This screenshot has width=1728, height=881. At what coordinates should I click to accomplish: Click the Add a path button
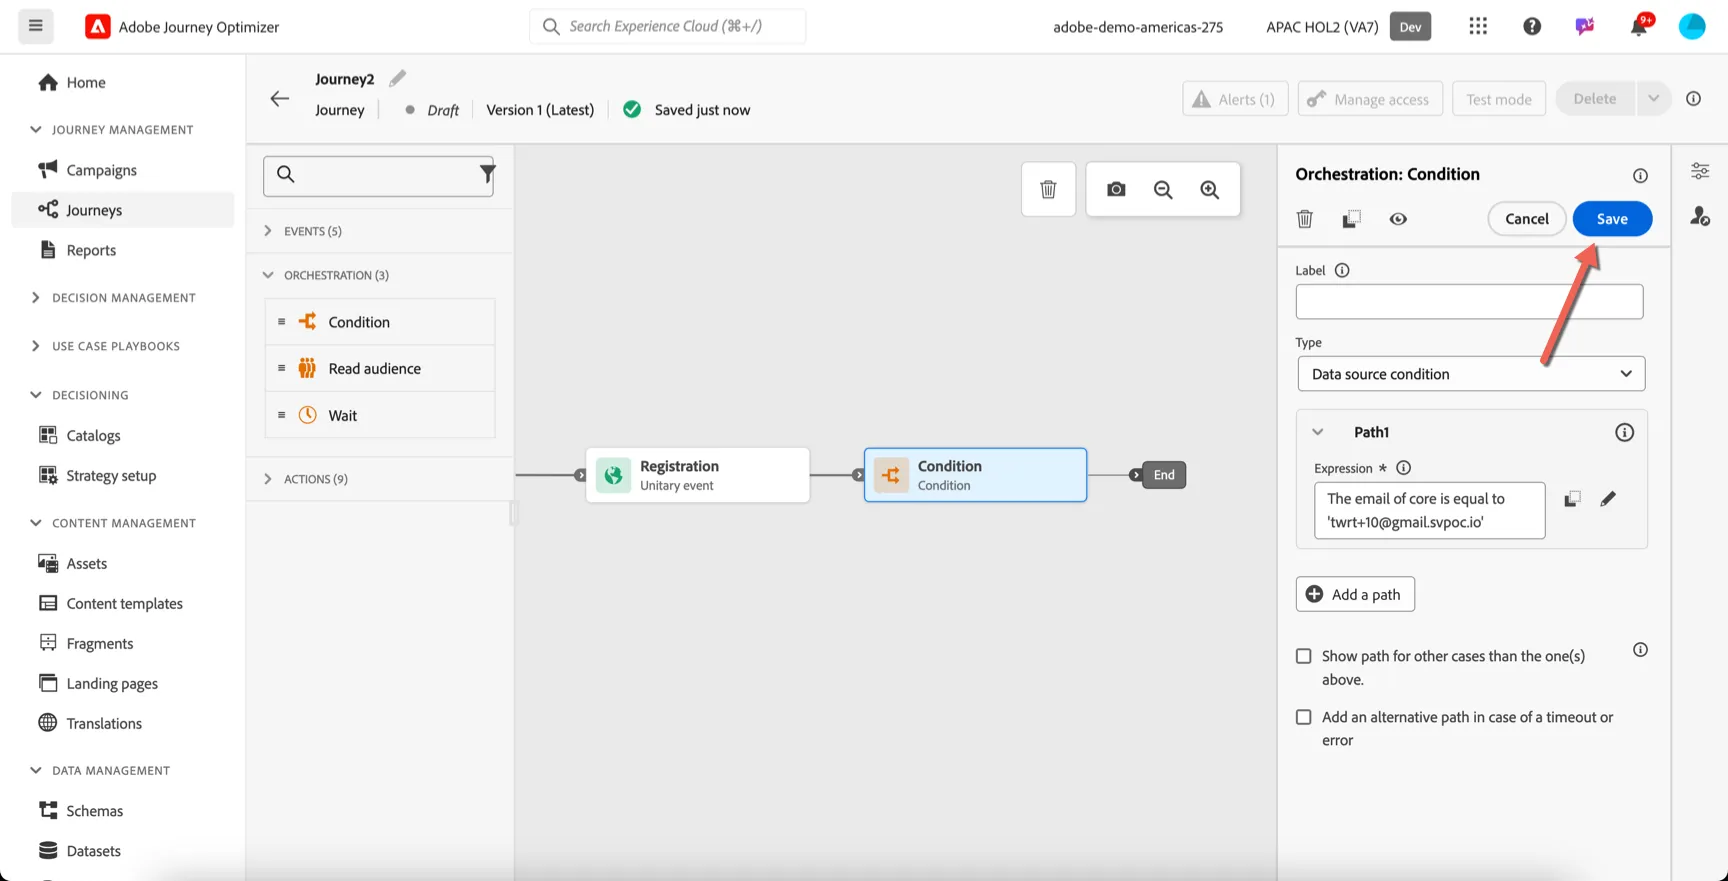tap(1355, 594)
